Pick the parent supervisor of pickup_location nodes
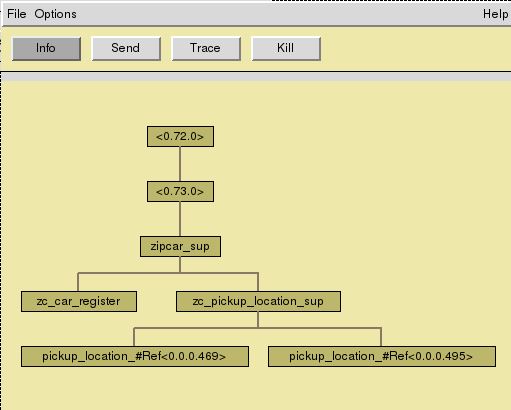The height and width of the screenshot is (410, 511). [x=258, y=301]
